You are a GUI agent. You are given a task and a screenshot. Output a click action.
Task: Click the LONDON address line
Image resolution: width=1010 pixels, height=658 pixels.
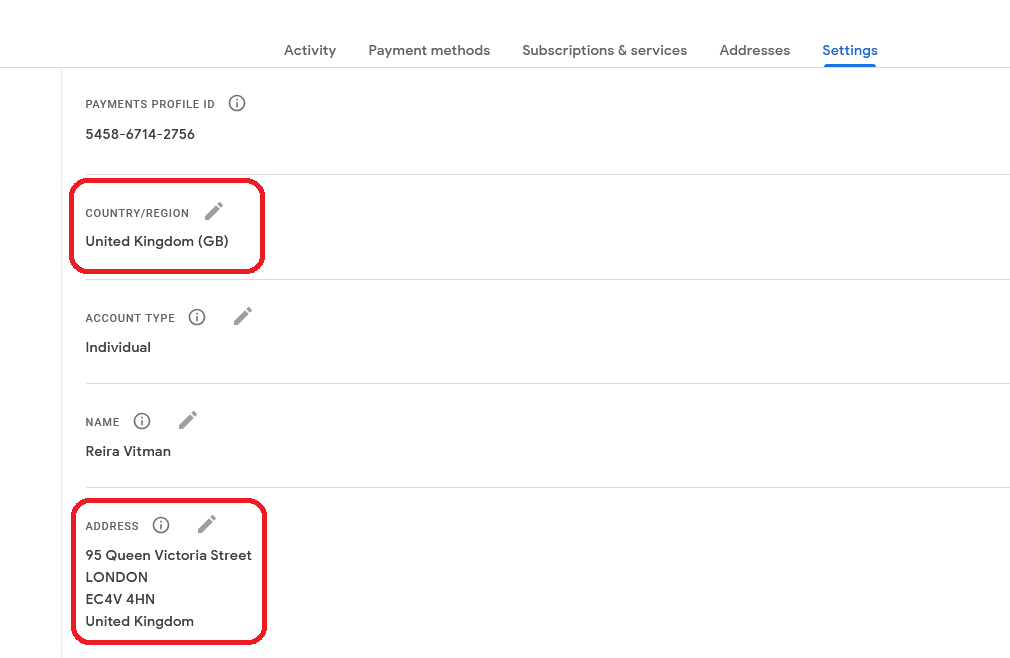117,577
